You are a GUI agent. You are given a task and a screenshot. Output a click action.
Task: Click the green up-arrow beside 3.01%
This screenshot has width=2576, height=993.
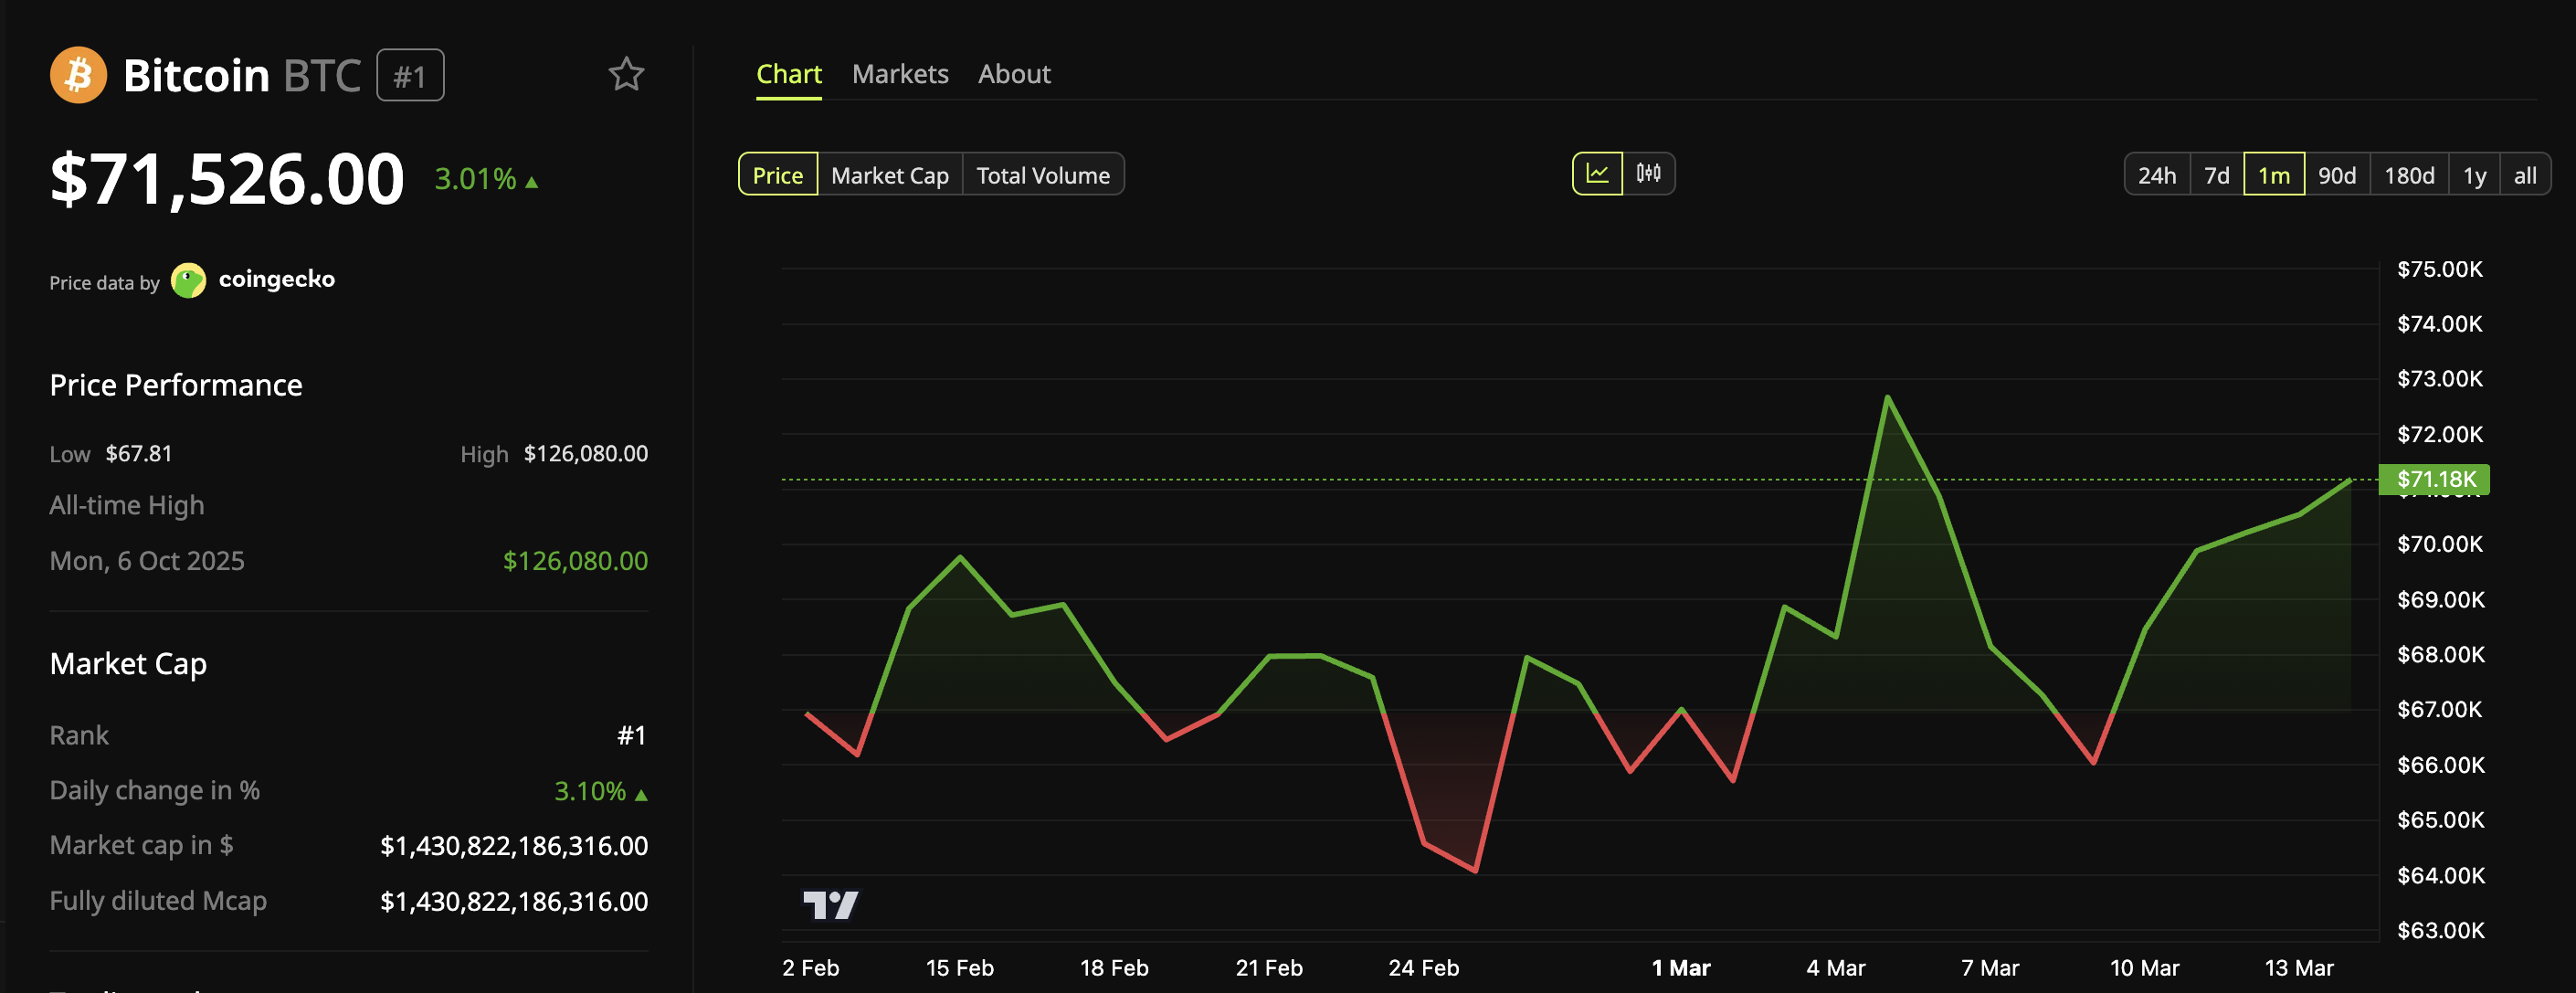pyautogui.click(x=531, y=181)
